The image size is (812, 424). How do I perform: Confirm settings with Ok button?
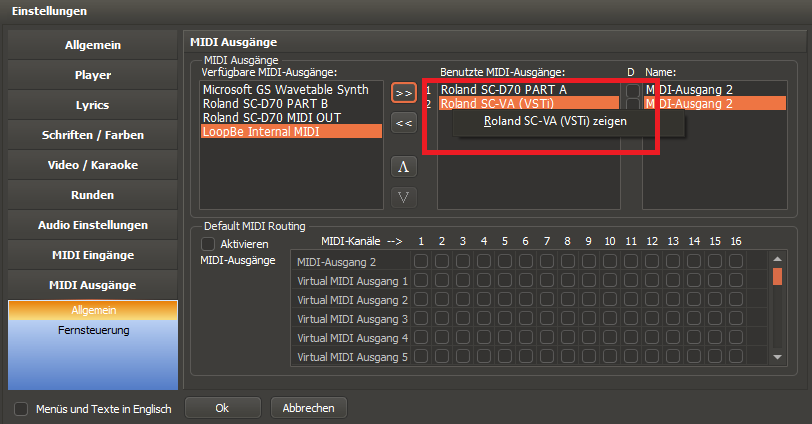pos(222,408)
